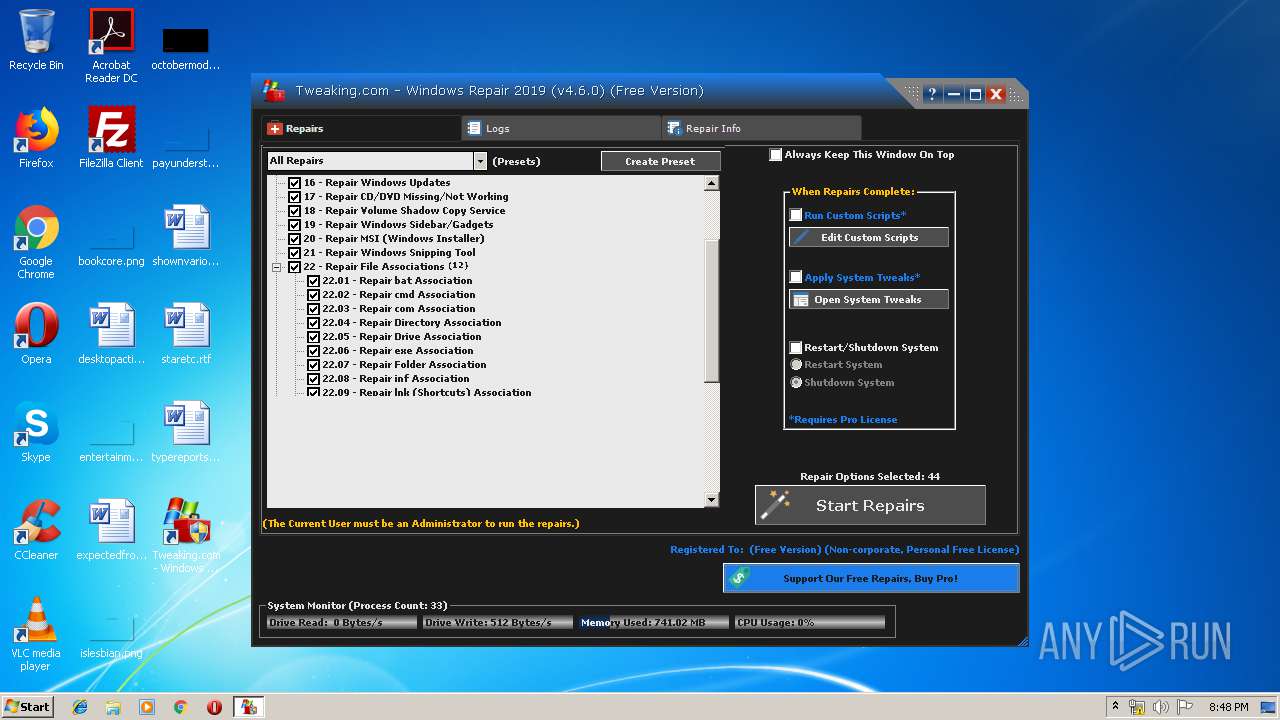Open Opera taskbar icon
Image resolution: width=1280 pixels, height=720 pixels.
tap(214, 707)
